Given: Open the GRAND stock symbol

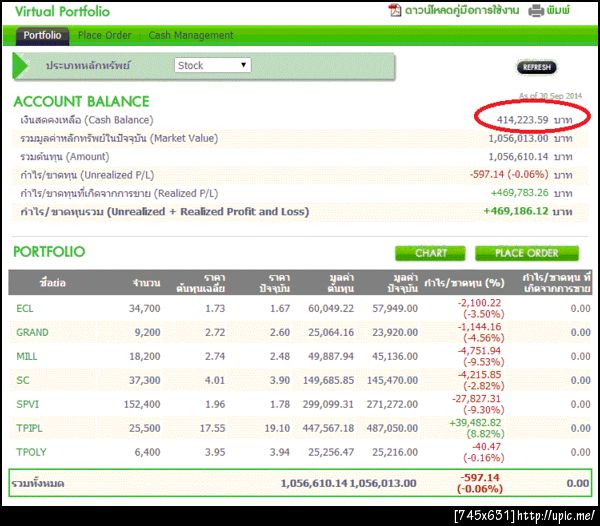Looking at the screenshot, I should tap(32, 332).
